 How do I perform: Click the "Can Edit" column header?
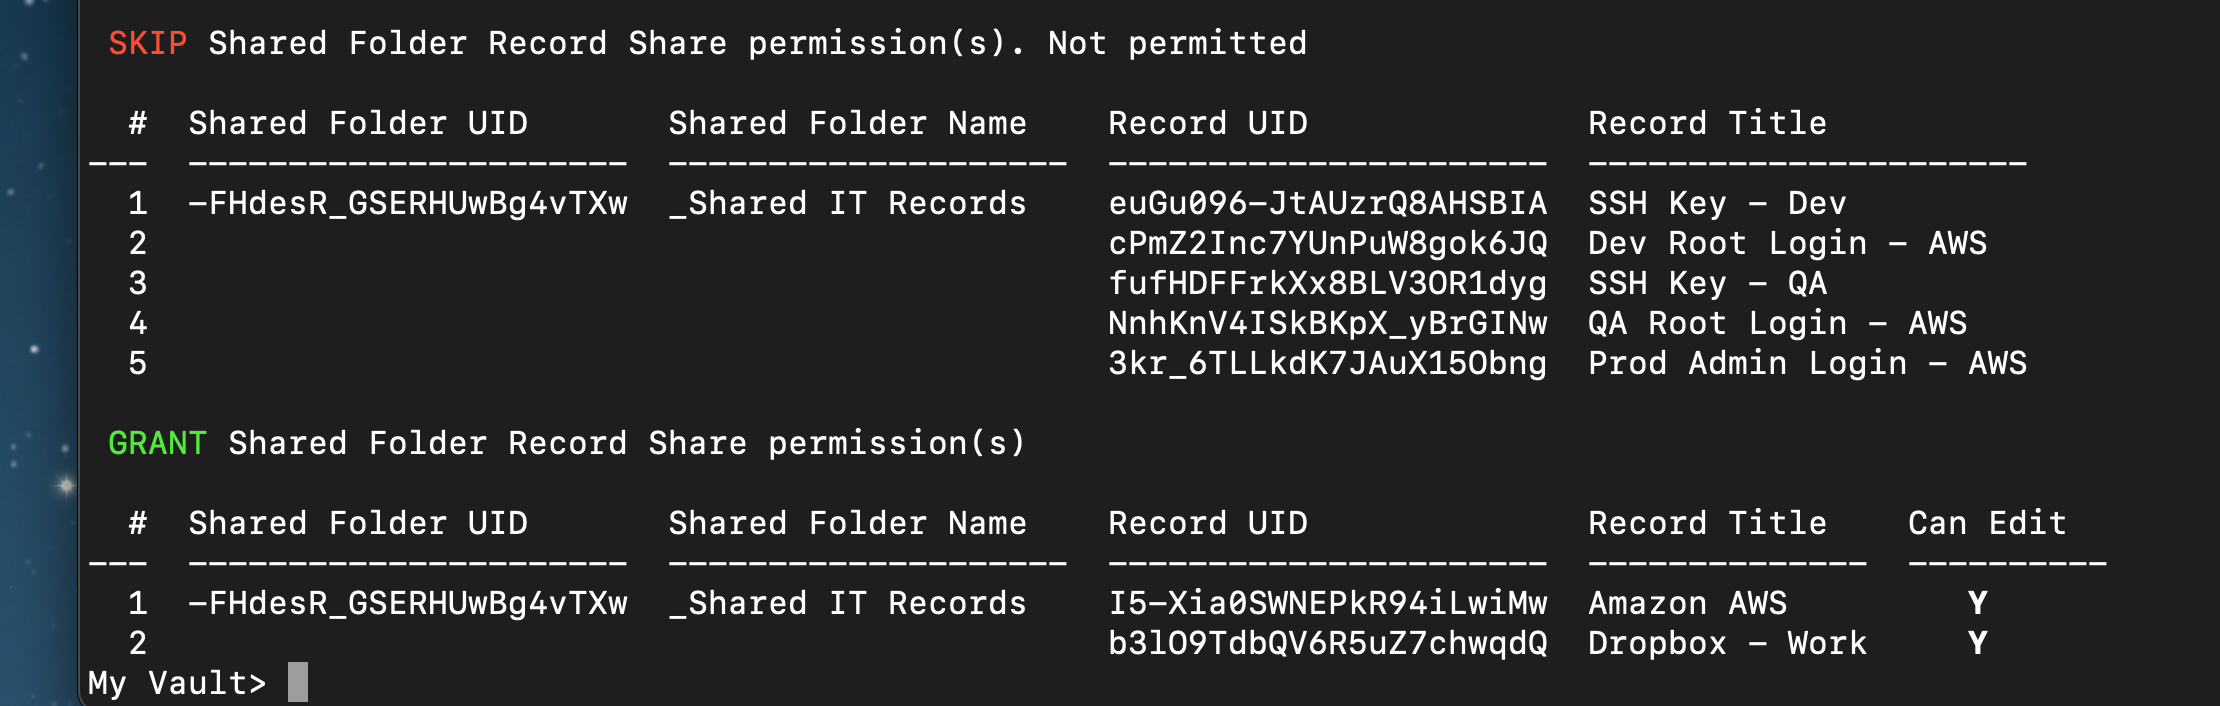[x=1986, y=523]
